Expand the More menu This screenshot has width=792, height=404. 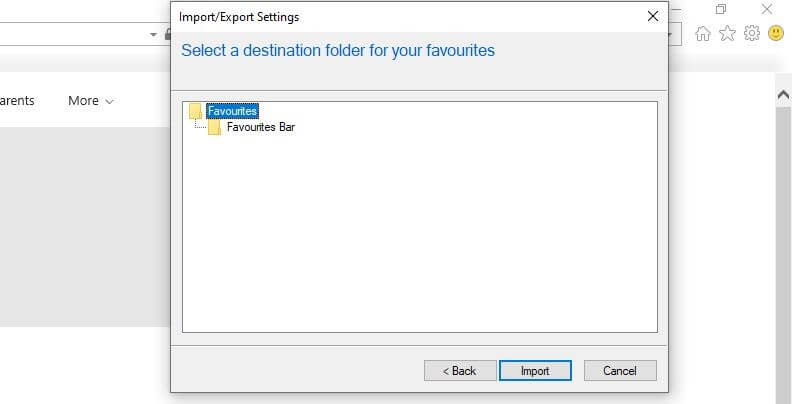tap(91, 101)
